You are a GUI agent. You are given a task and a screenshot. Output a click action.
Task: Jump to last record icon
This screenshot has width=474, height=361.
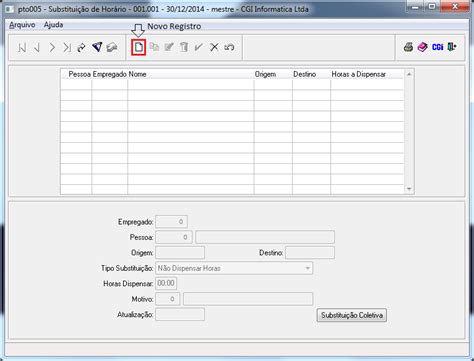coord(67,48)
